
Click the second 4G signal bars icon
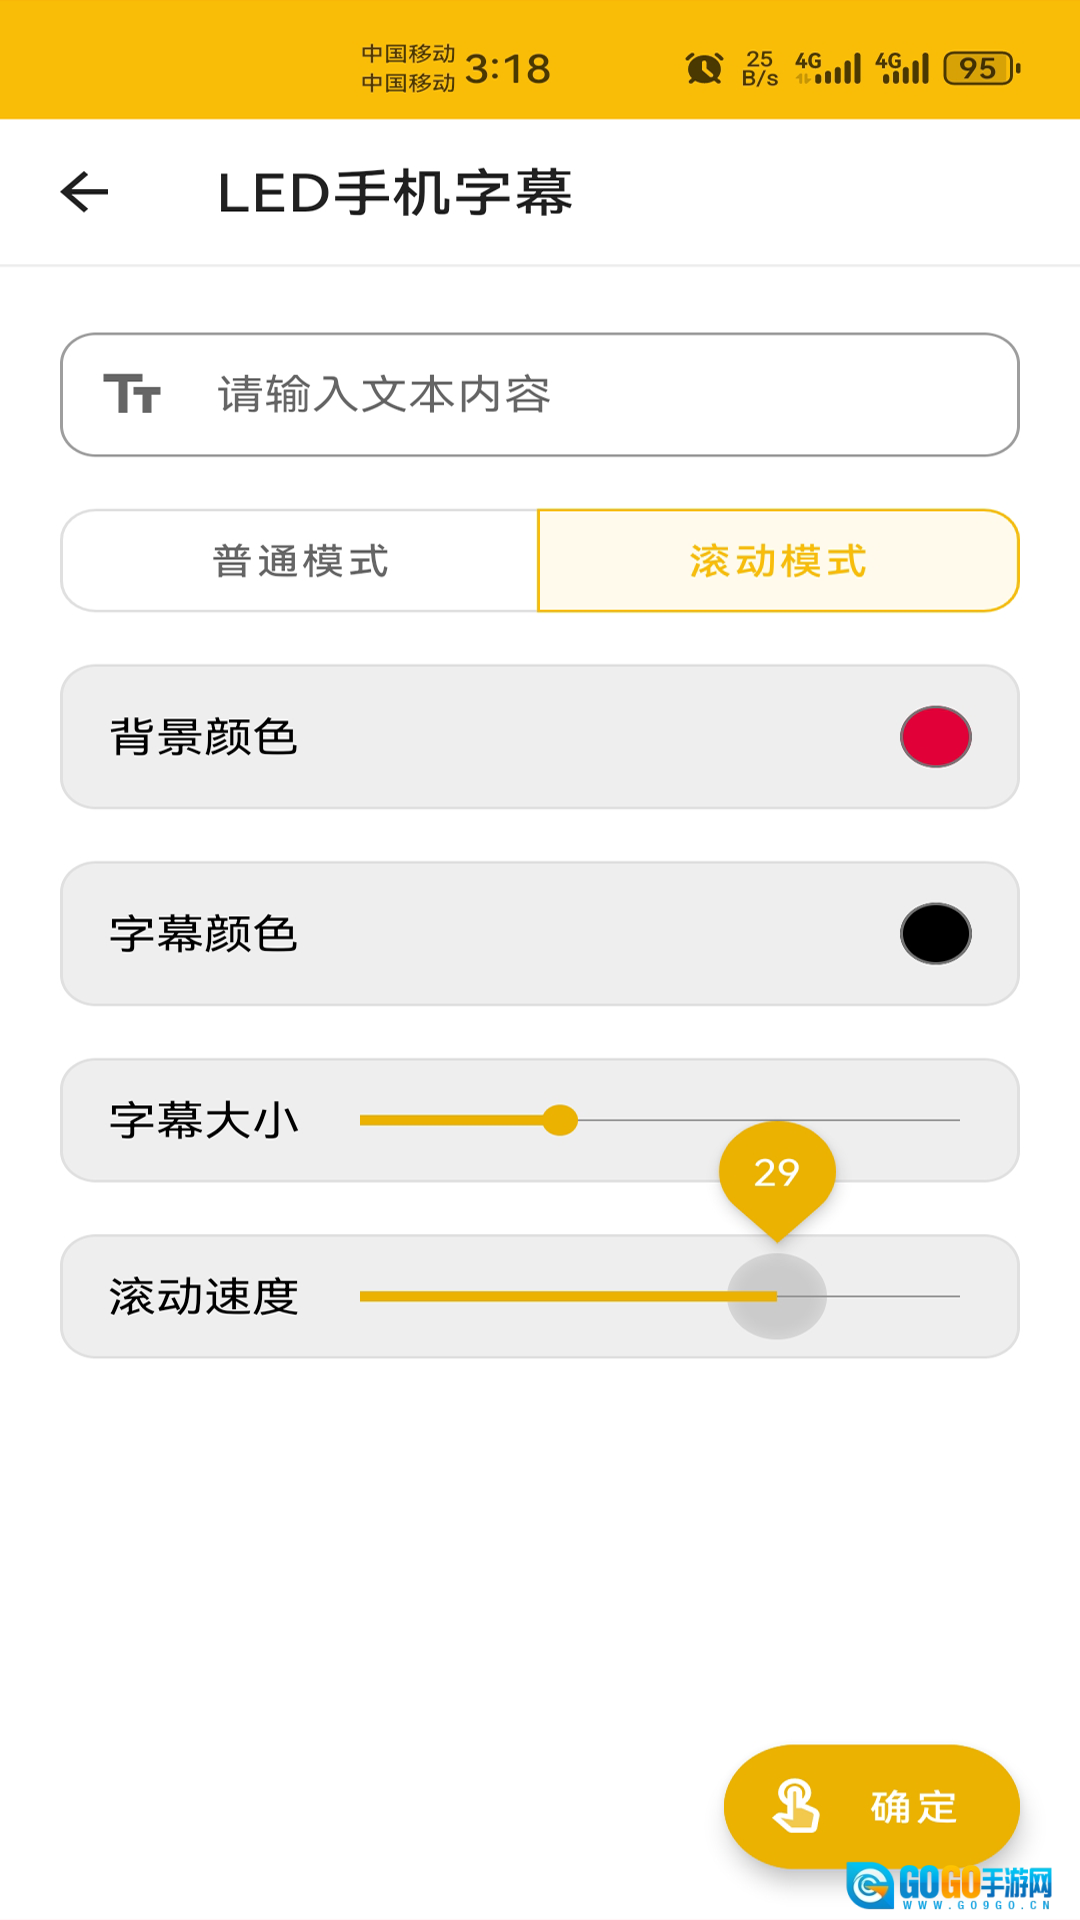pyautogui.click(x=902, y=68)
